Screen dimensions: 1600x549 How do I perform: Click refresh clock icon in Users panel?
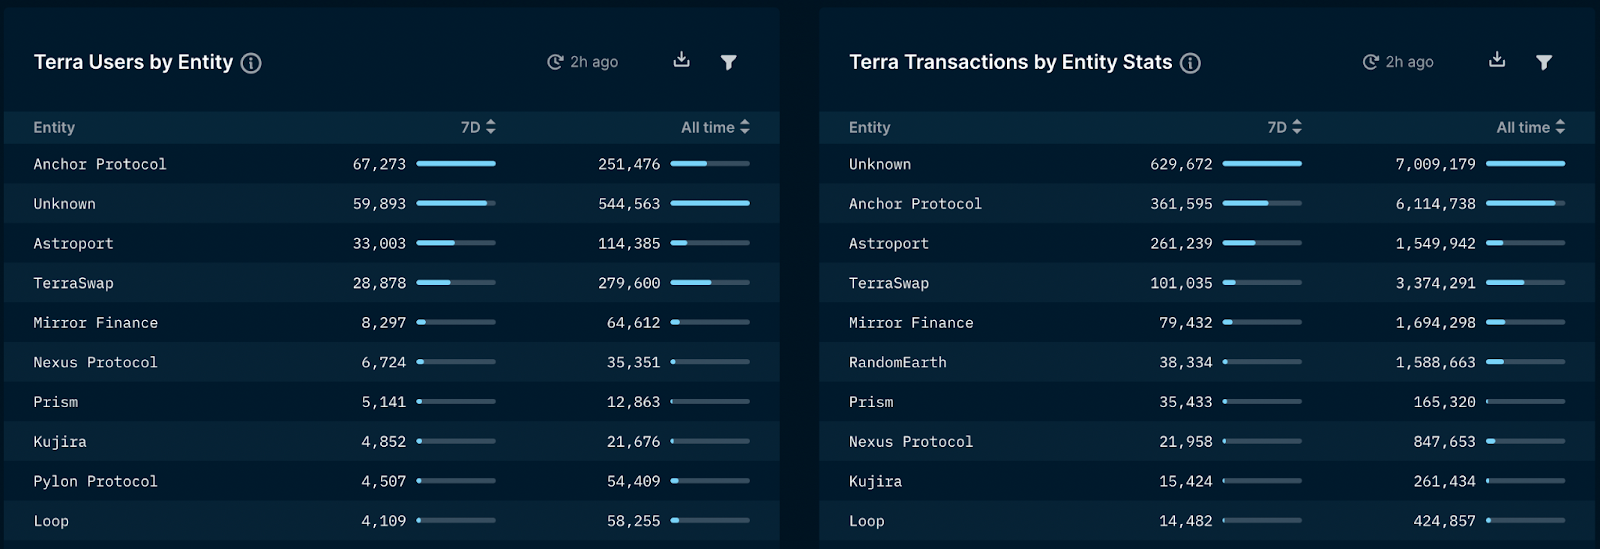tap(556, 62)
